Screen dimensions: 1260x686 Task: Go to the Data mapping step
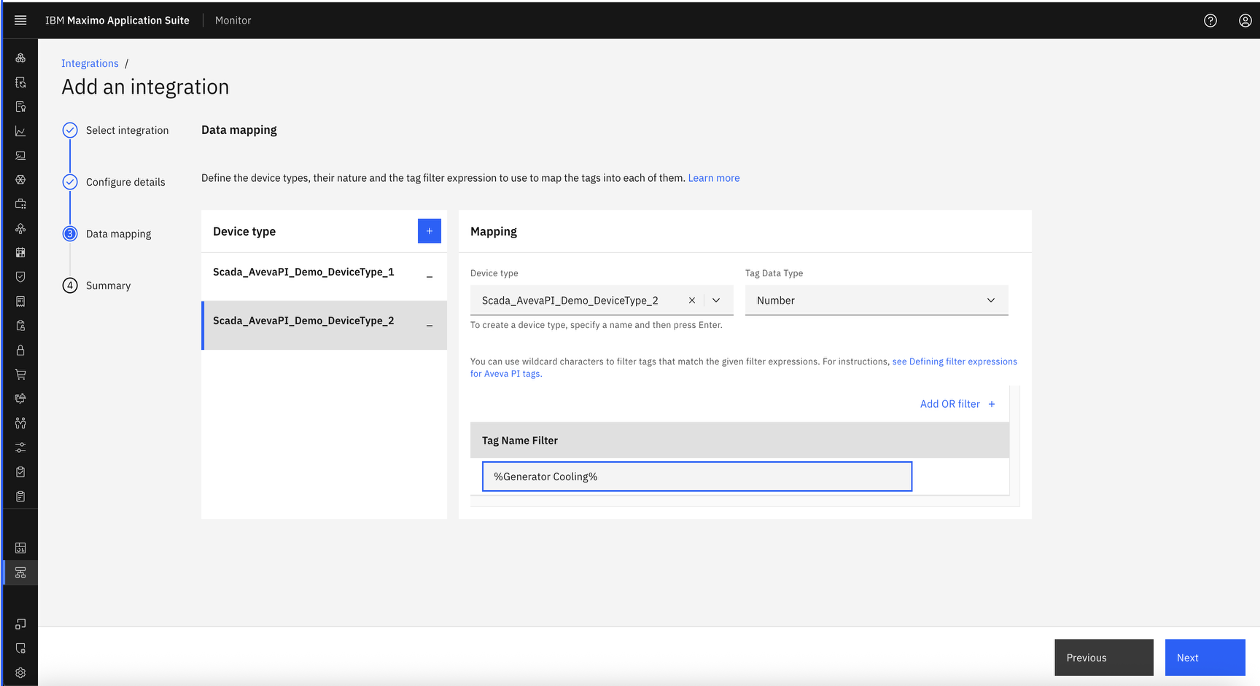[x=119, y=234]
